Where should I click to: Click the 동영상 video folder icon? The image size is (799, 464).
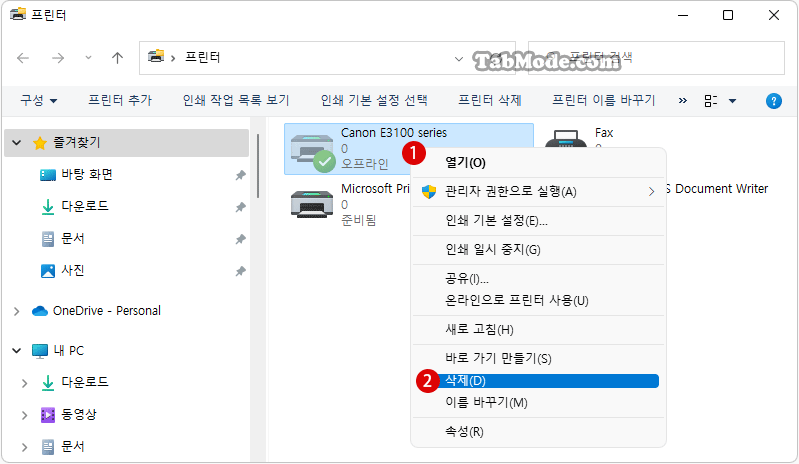(x=48, y=415)
